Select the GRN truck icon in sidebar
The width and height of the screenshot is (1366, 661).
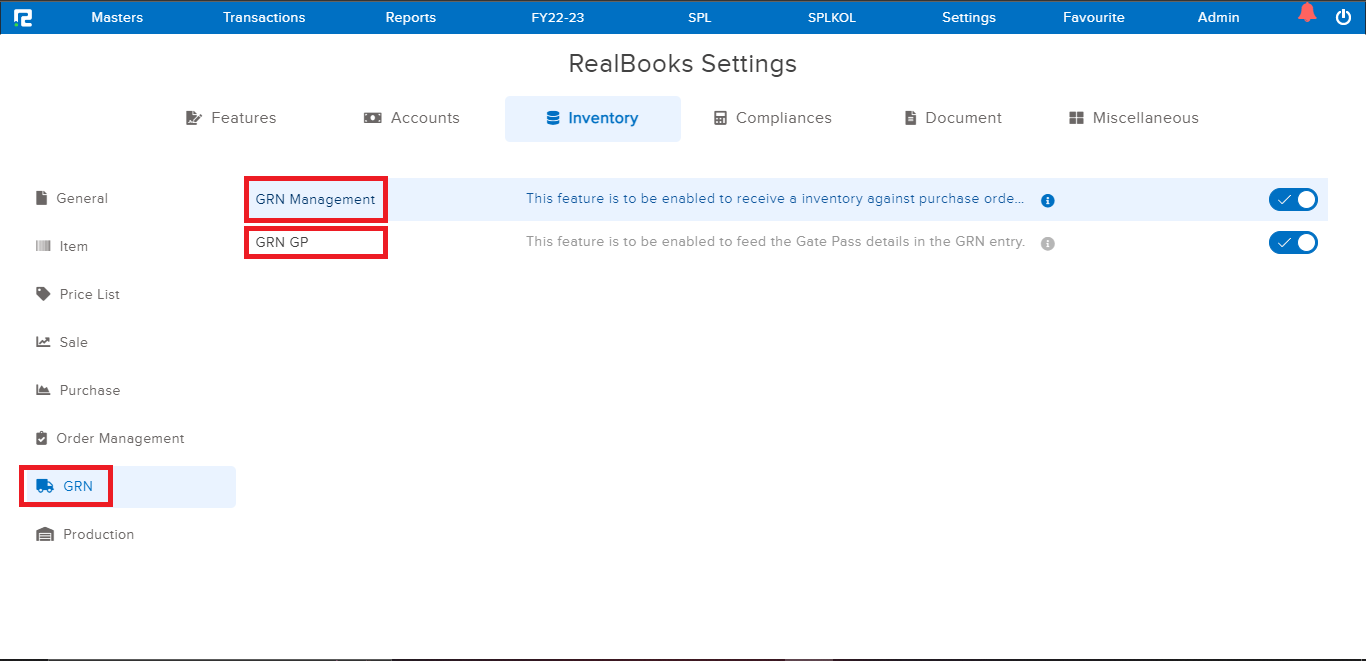pos(44,486)
